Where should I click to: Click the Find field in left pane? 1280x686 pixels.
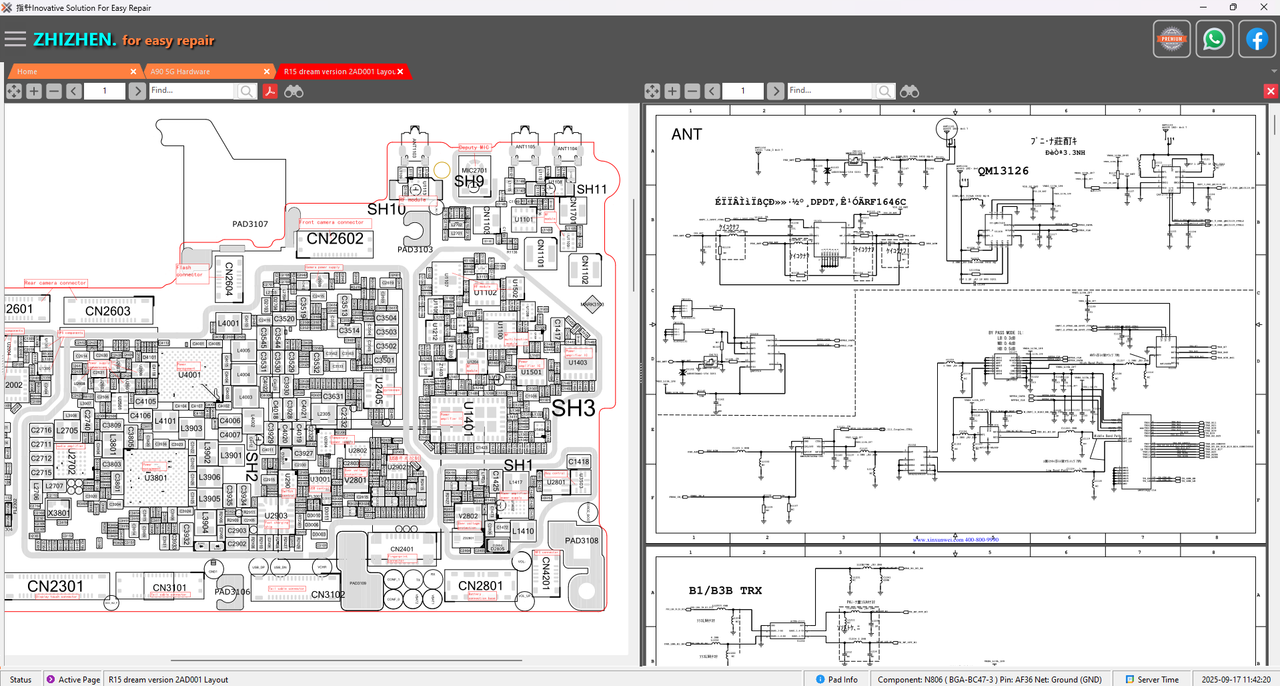[191, 91]
